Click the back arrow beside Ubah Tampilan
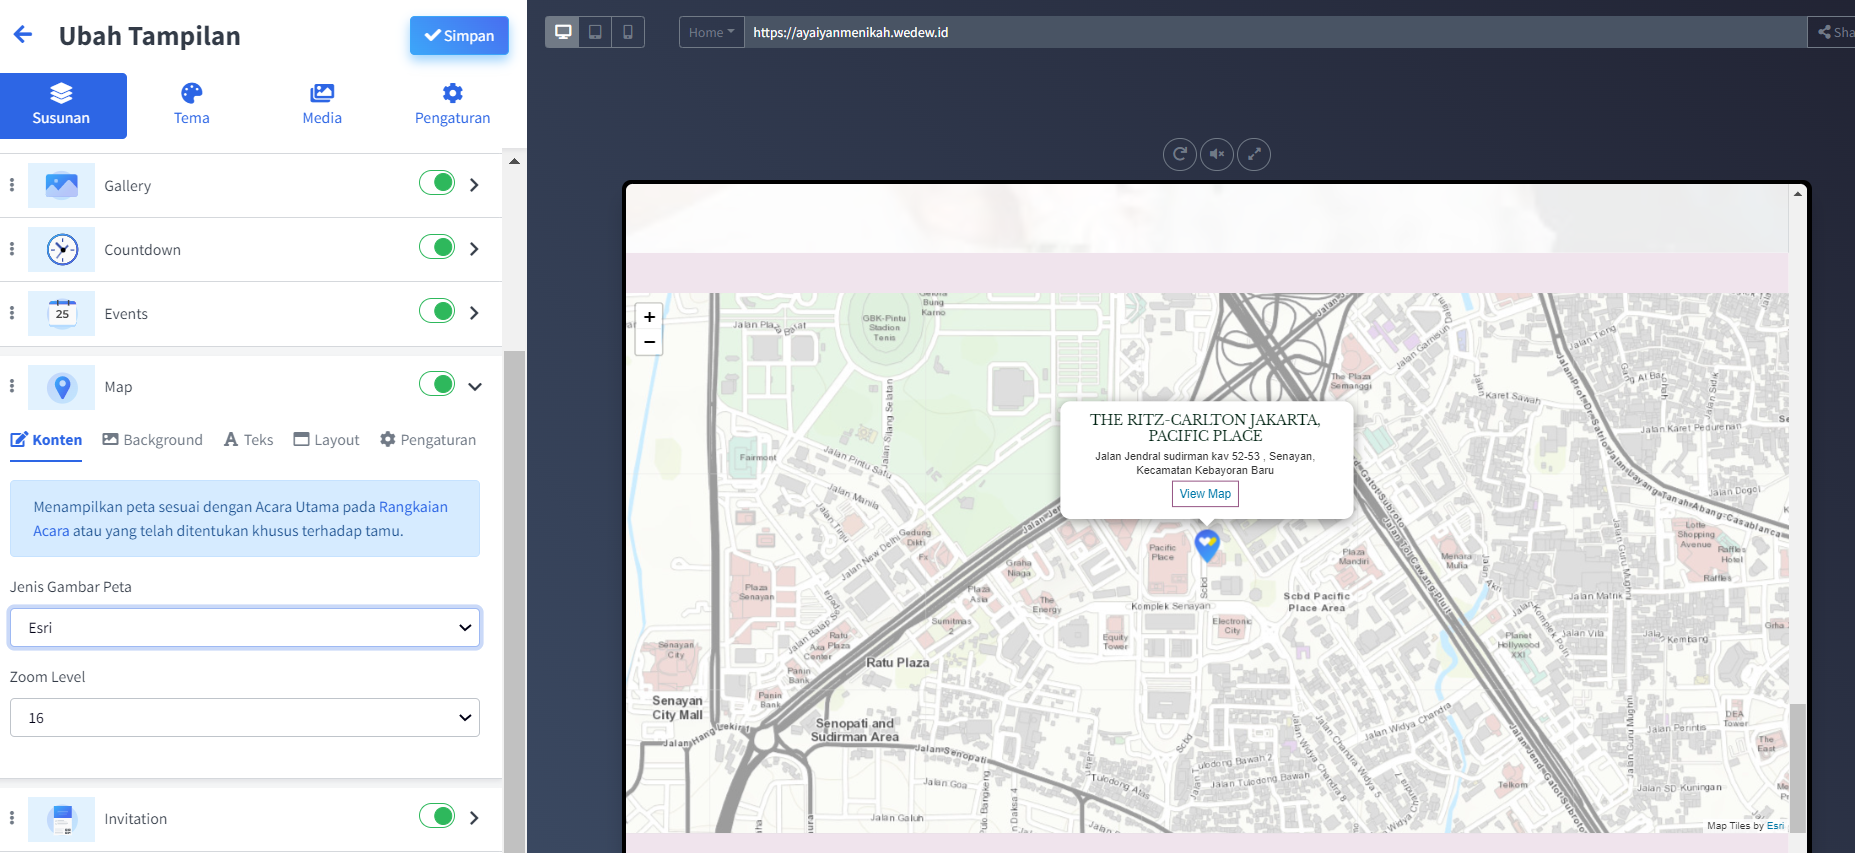 click(23, 35)
